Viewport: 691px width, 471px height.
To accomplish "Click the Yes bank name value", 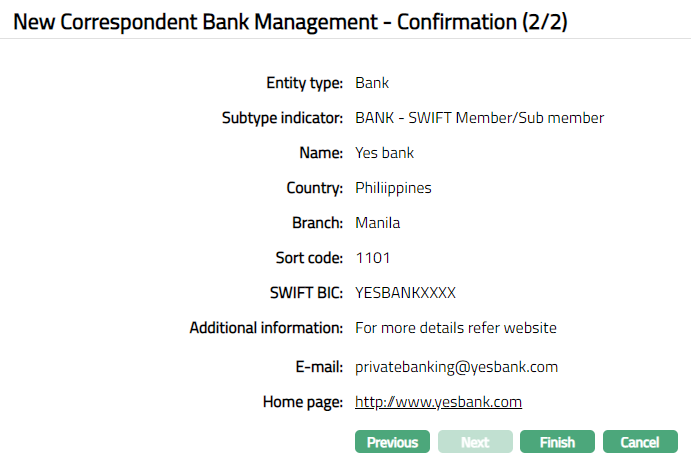I will (x=384, y=153).
